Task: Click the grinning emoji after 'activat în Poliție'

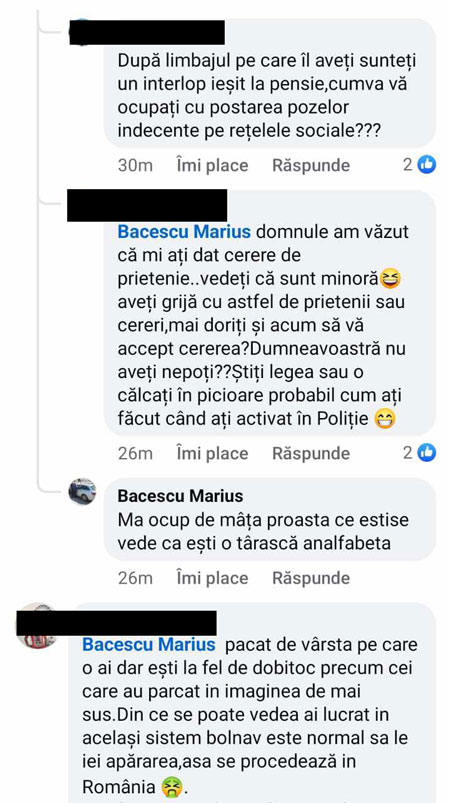Action: [383, 419]
